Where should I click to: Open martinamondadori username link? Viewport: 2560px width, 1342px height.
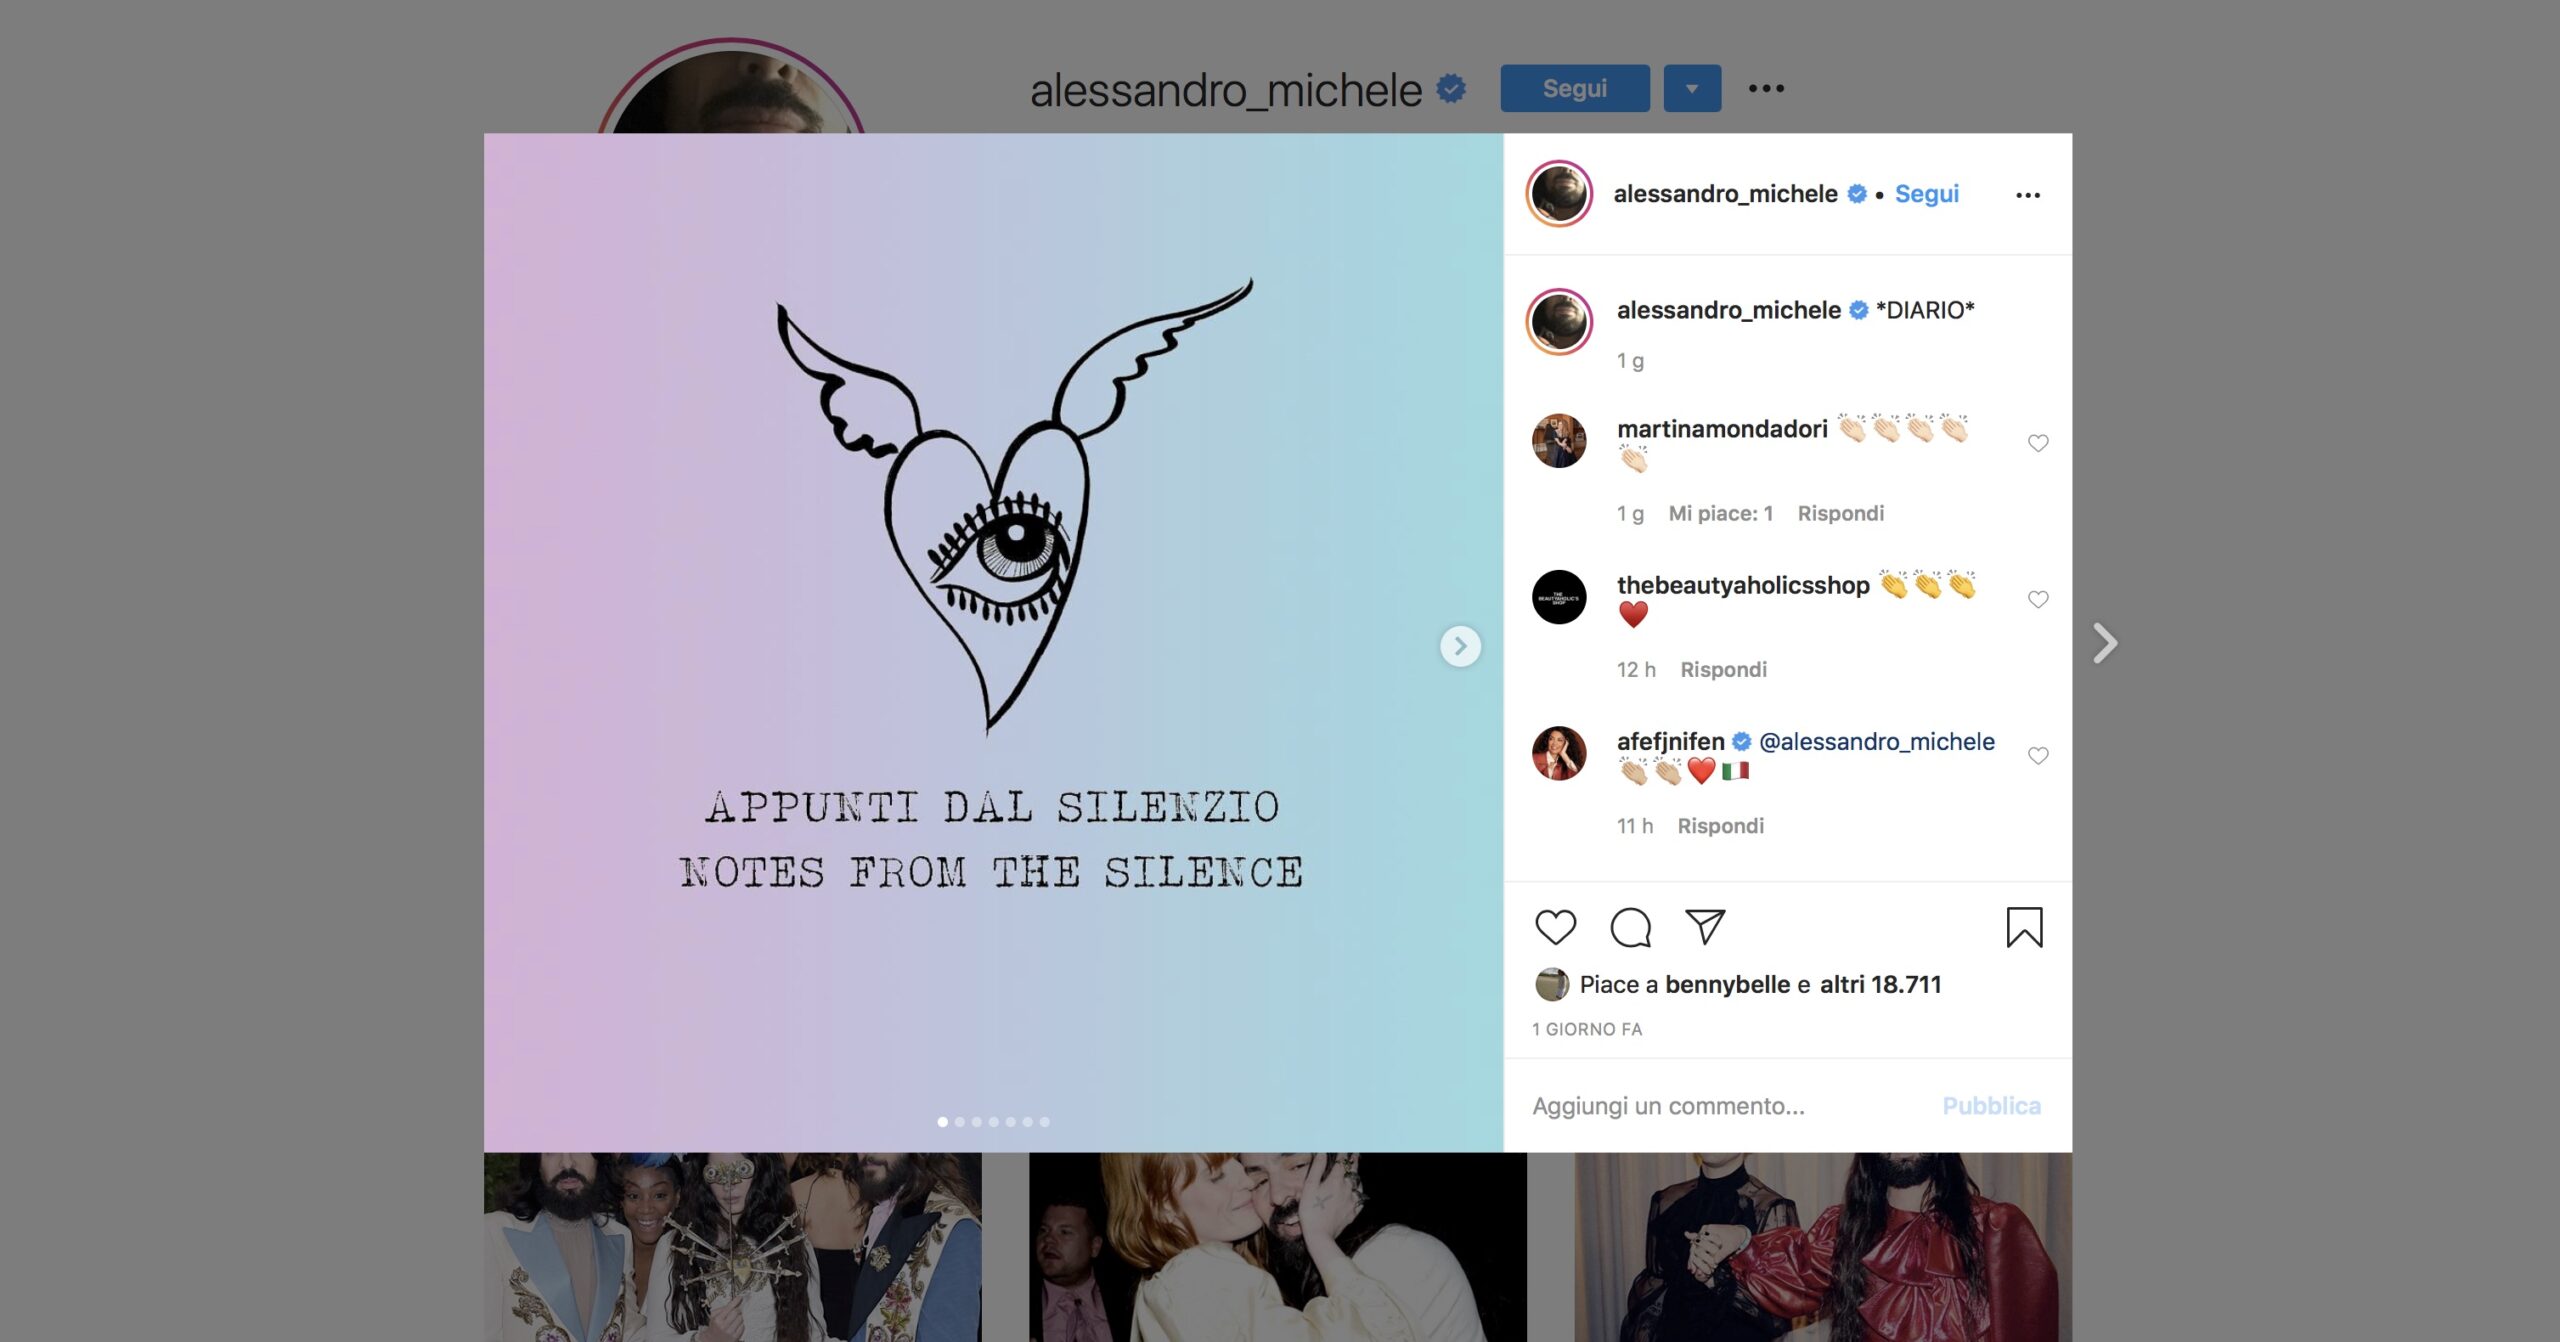tap(1722, 429)
